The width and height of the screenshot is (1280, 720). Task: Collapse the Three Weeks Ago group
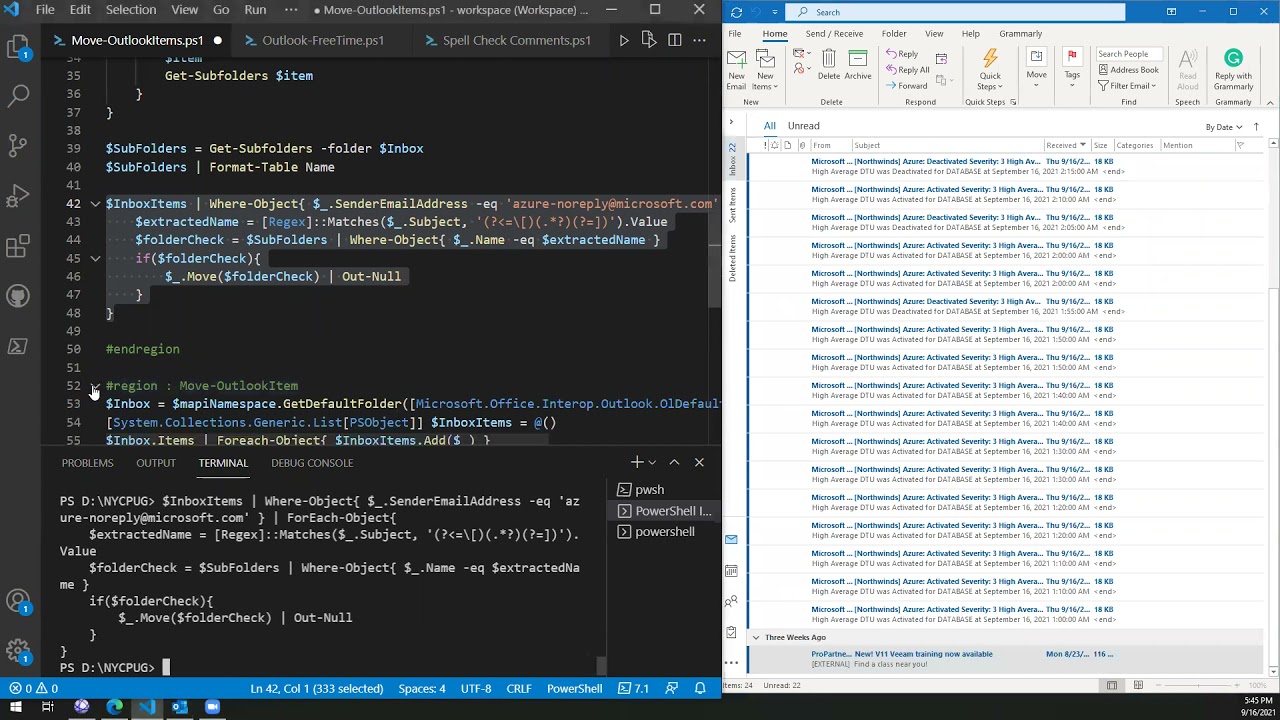pyautogui.click(x=756, y=637)
